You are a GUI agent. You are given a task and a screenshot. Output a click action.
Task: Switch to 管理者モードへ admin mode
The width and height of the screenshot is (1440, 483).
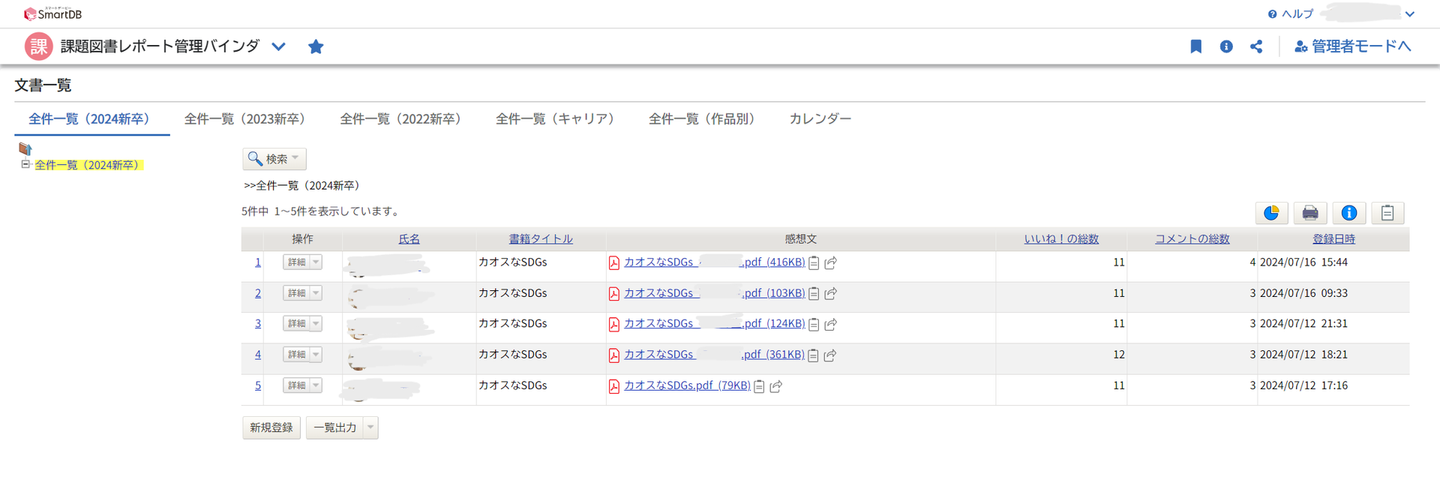[x=1352, y=46]
